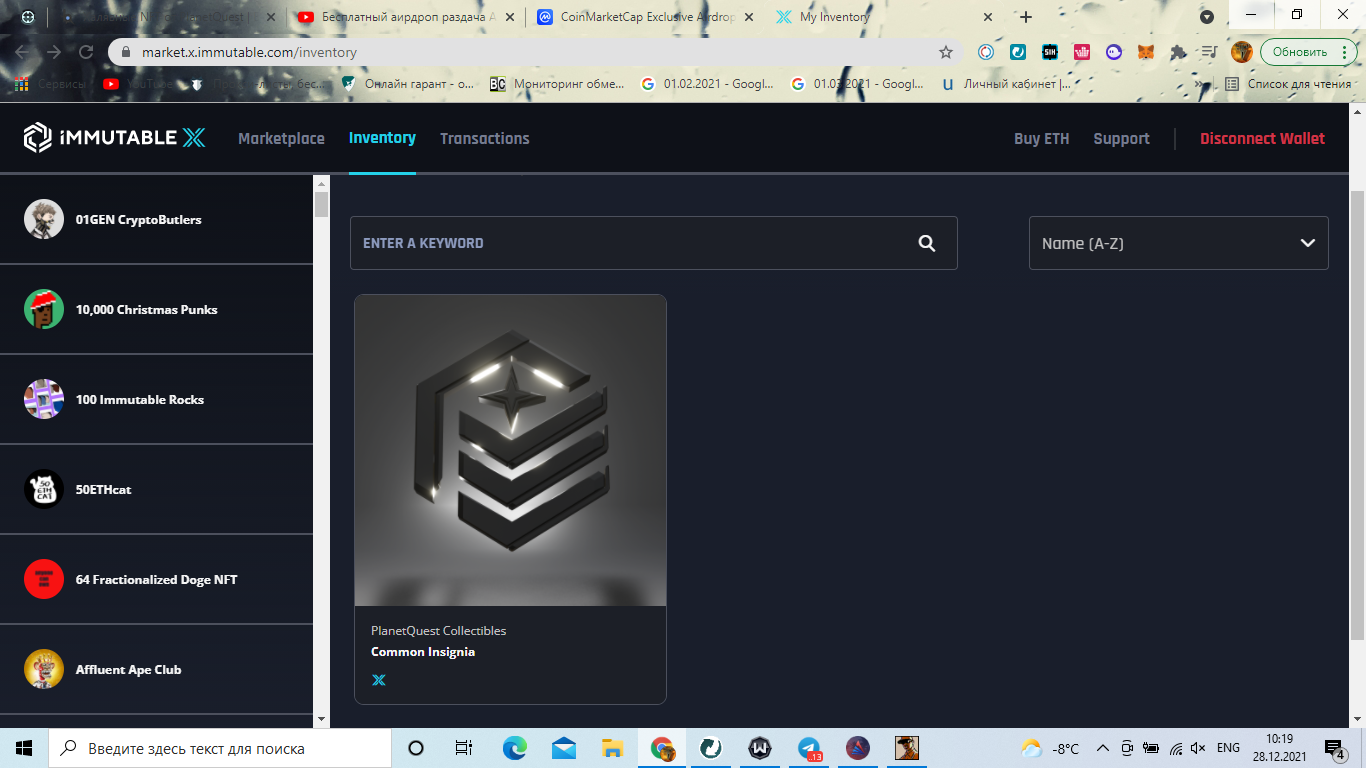Screen dimensions: 1366x768
Task: Click the Immutable X icon on the card
Action: (379, 680)
